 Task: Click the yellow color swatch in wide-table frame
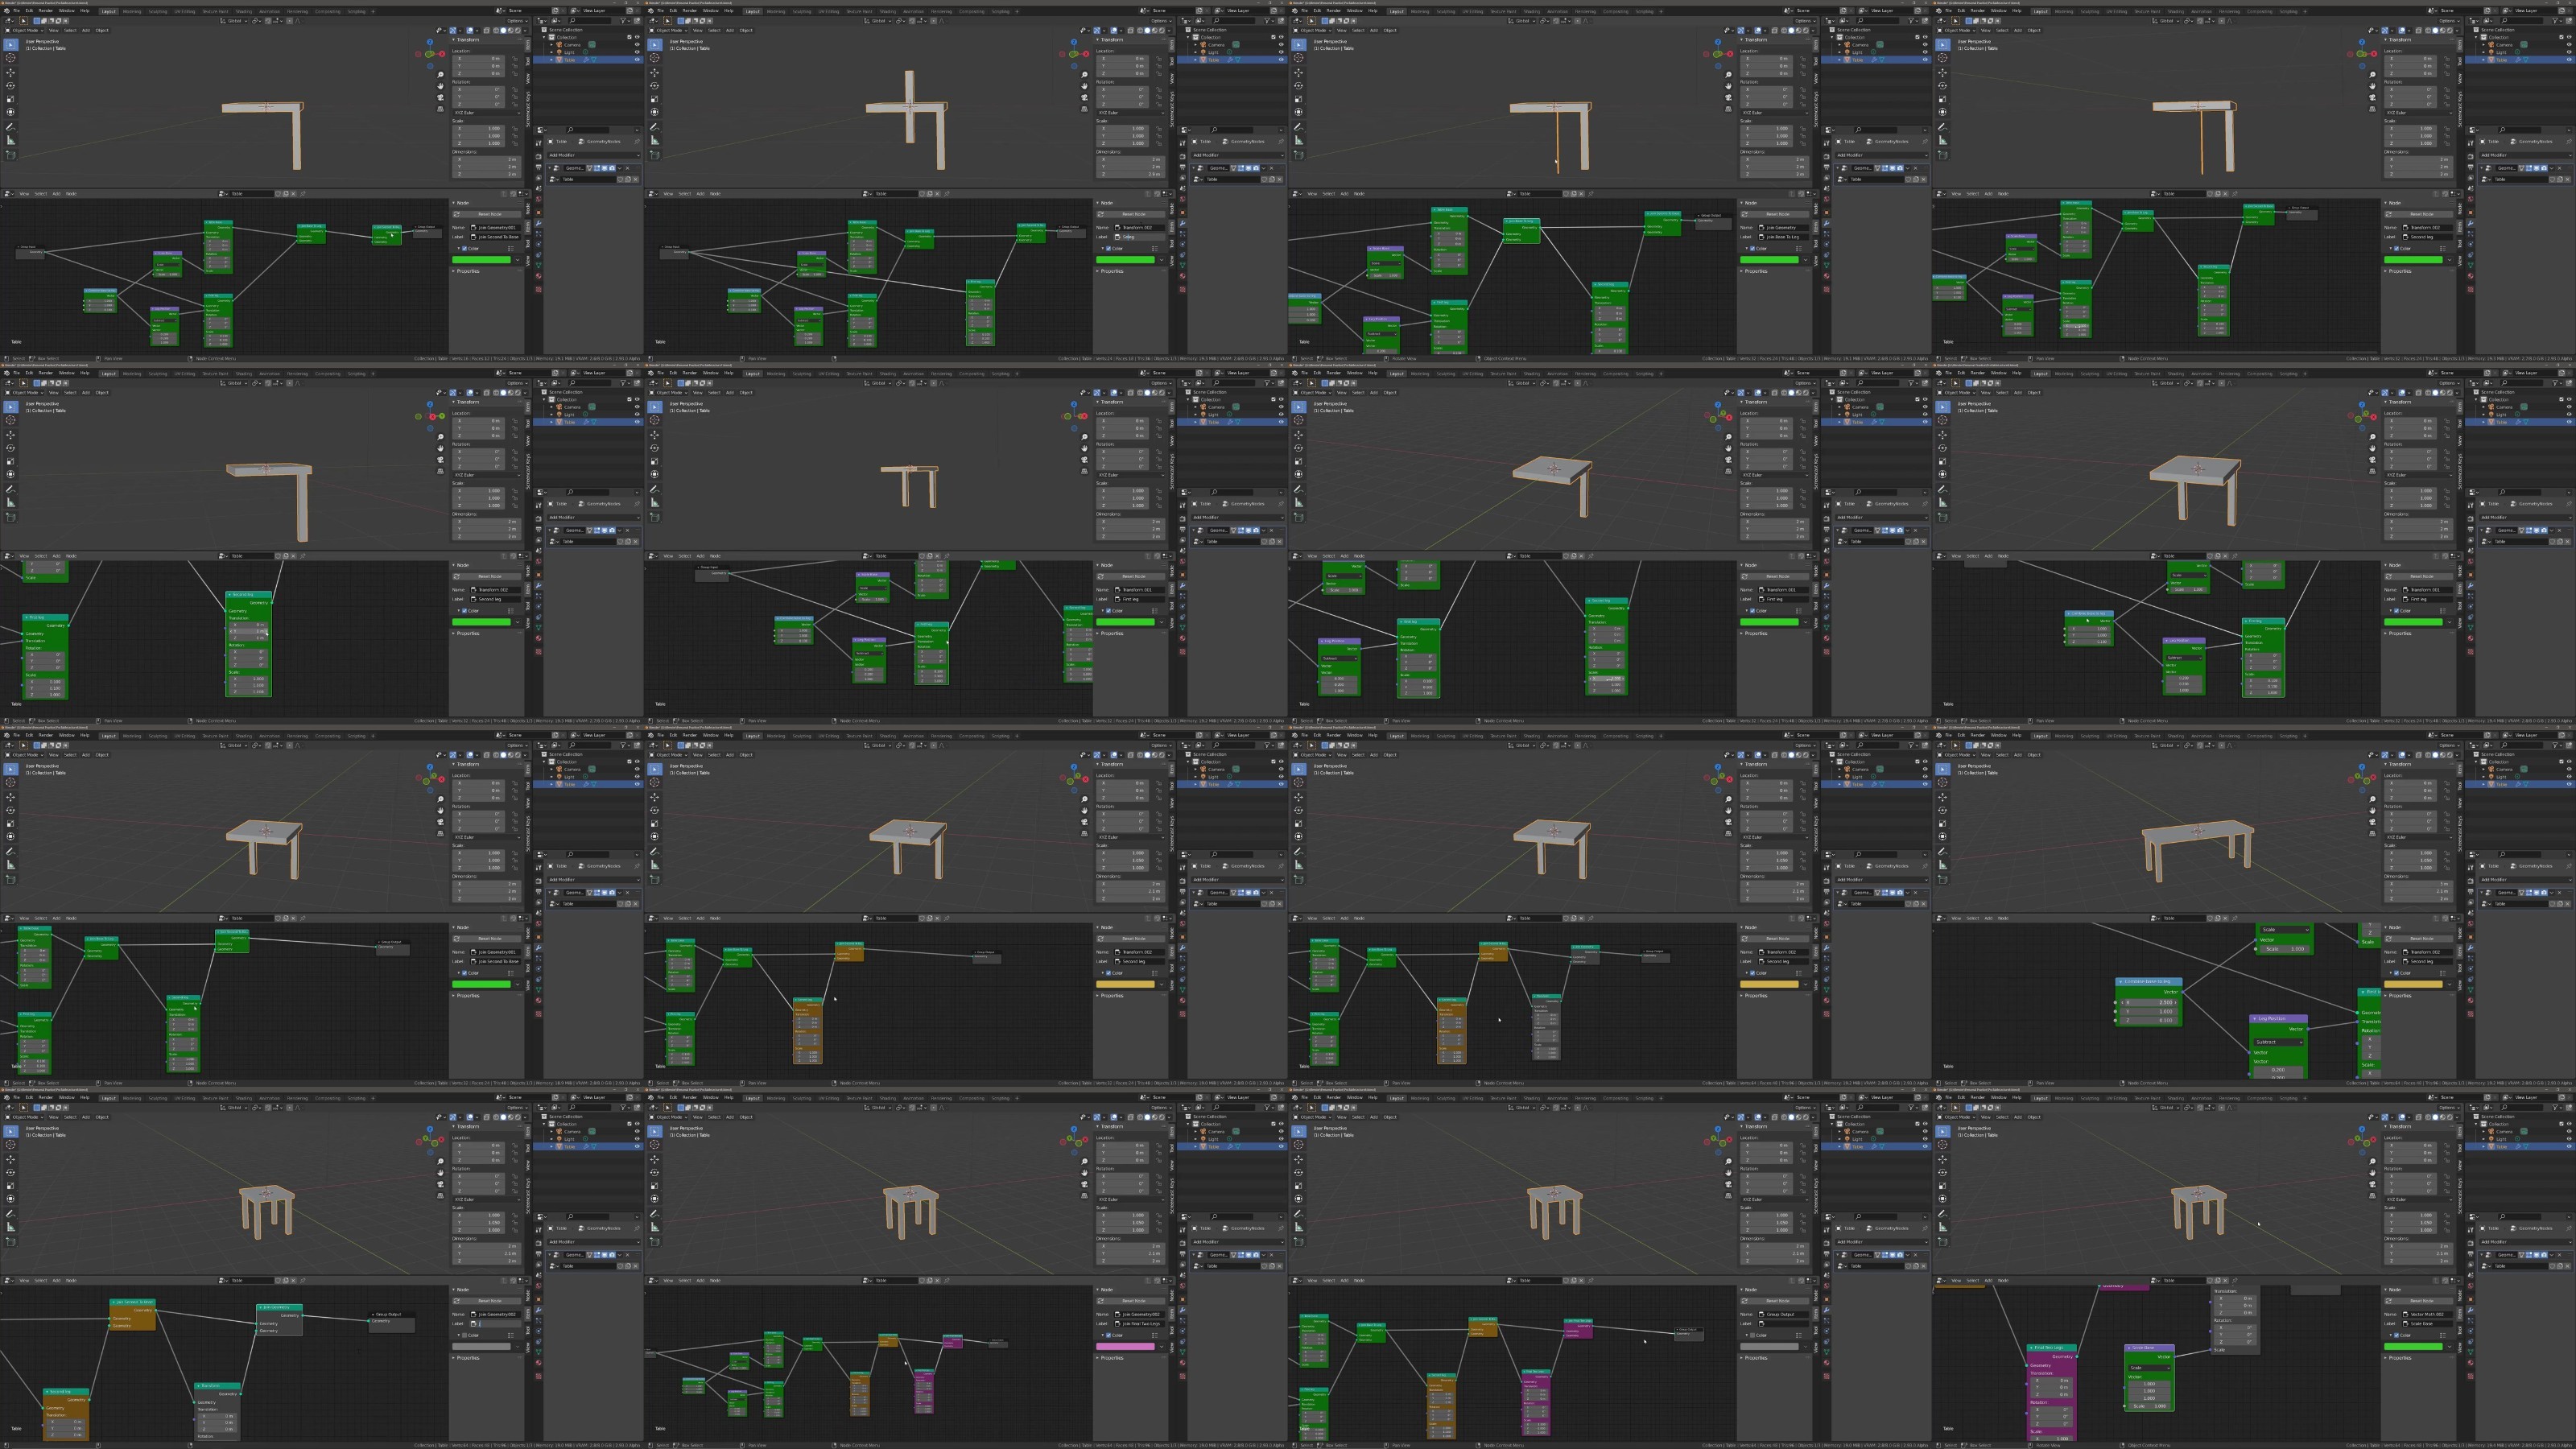pyautogui.click(x=2414, y=984)
